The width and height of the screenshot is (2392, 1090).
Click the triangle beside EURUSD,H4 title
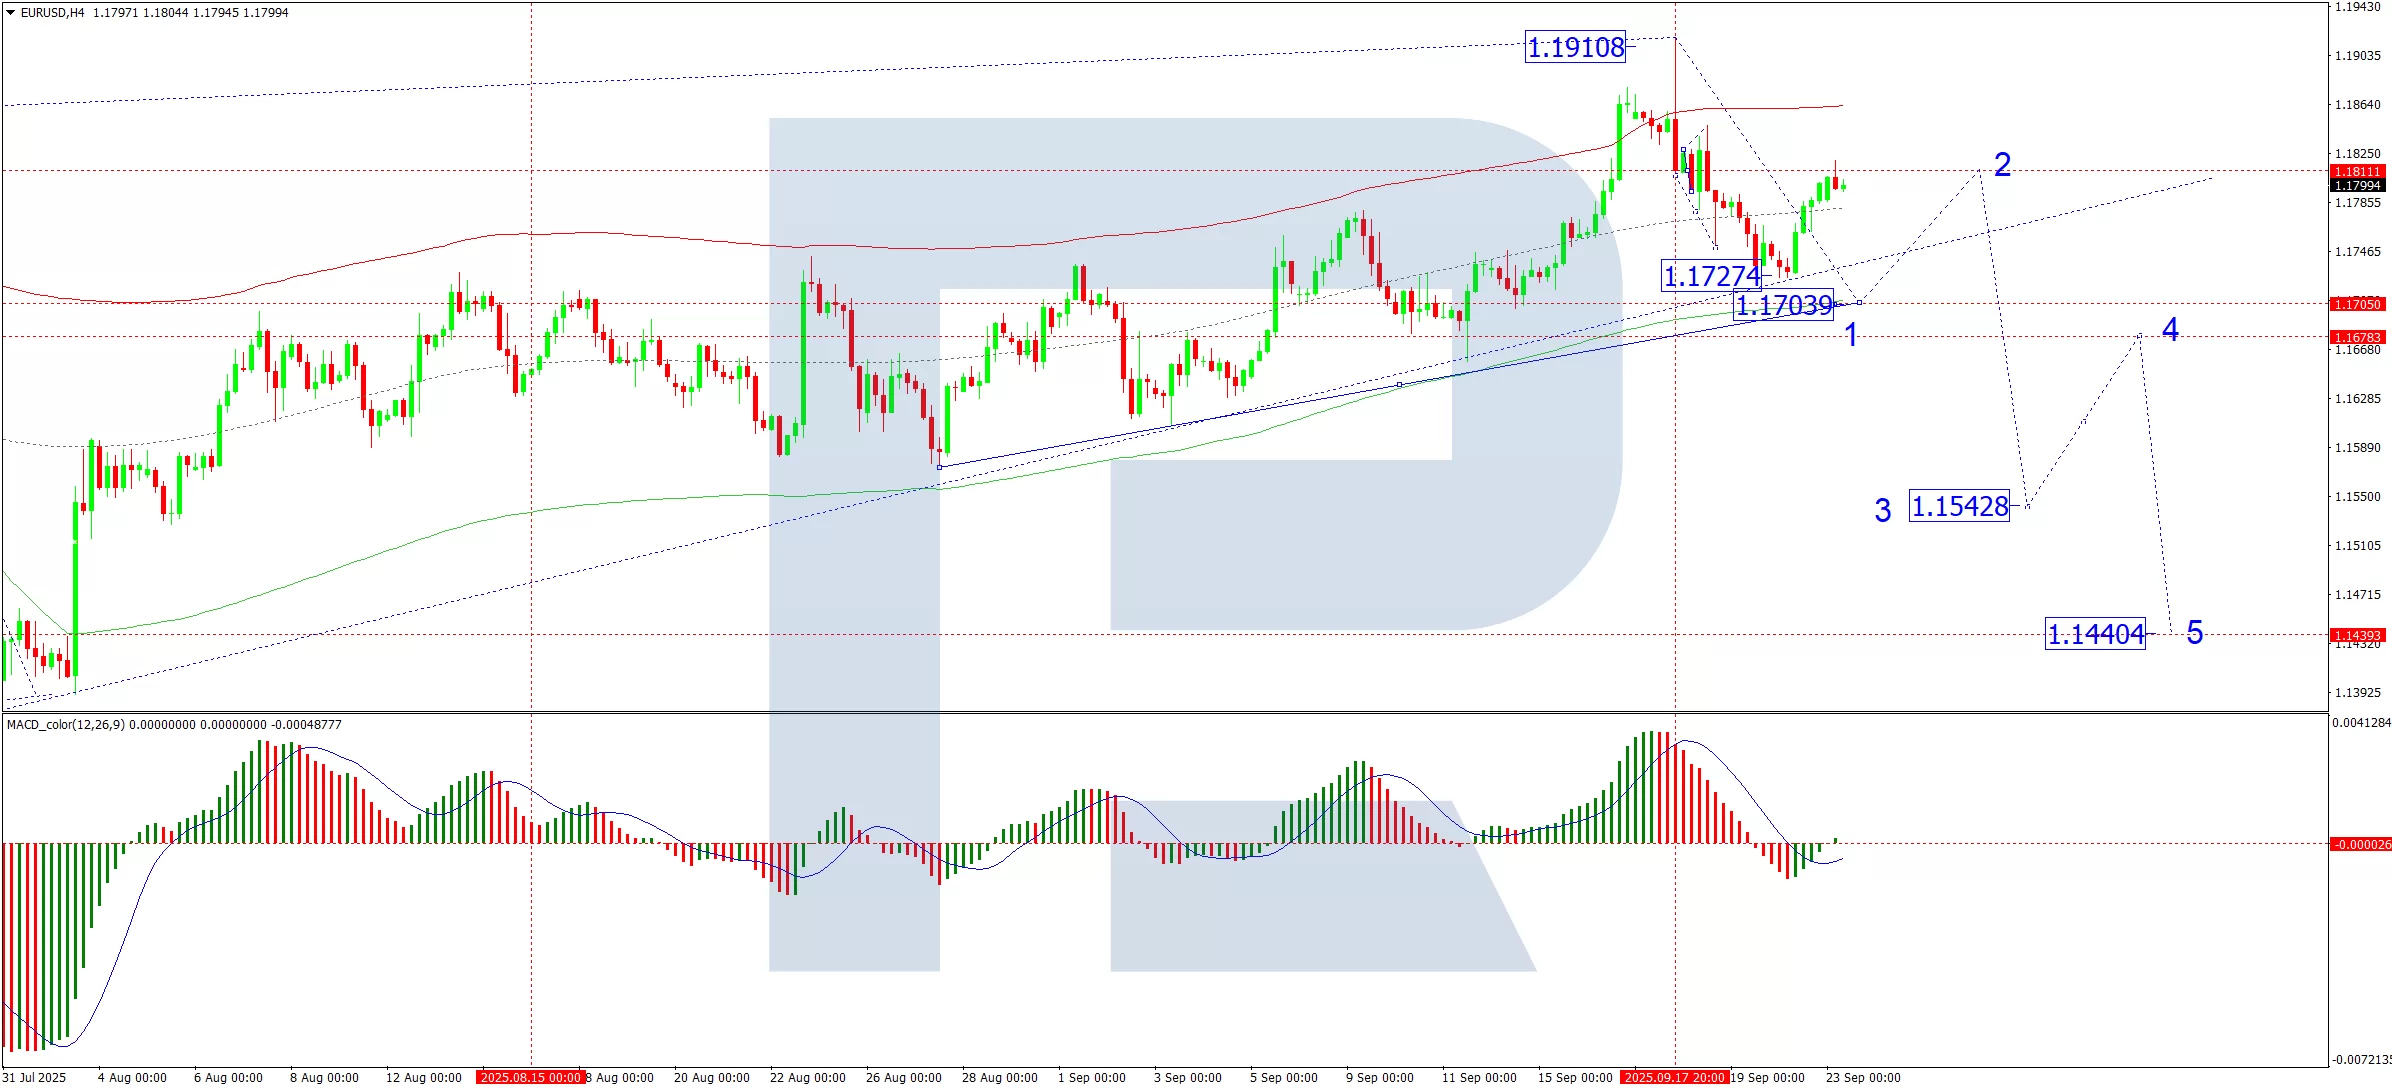(x=11, y=13)
